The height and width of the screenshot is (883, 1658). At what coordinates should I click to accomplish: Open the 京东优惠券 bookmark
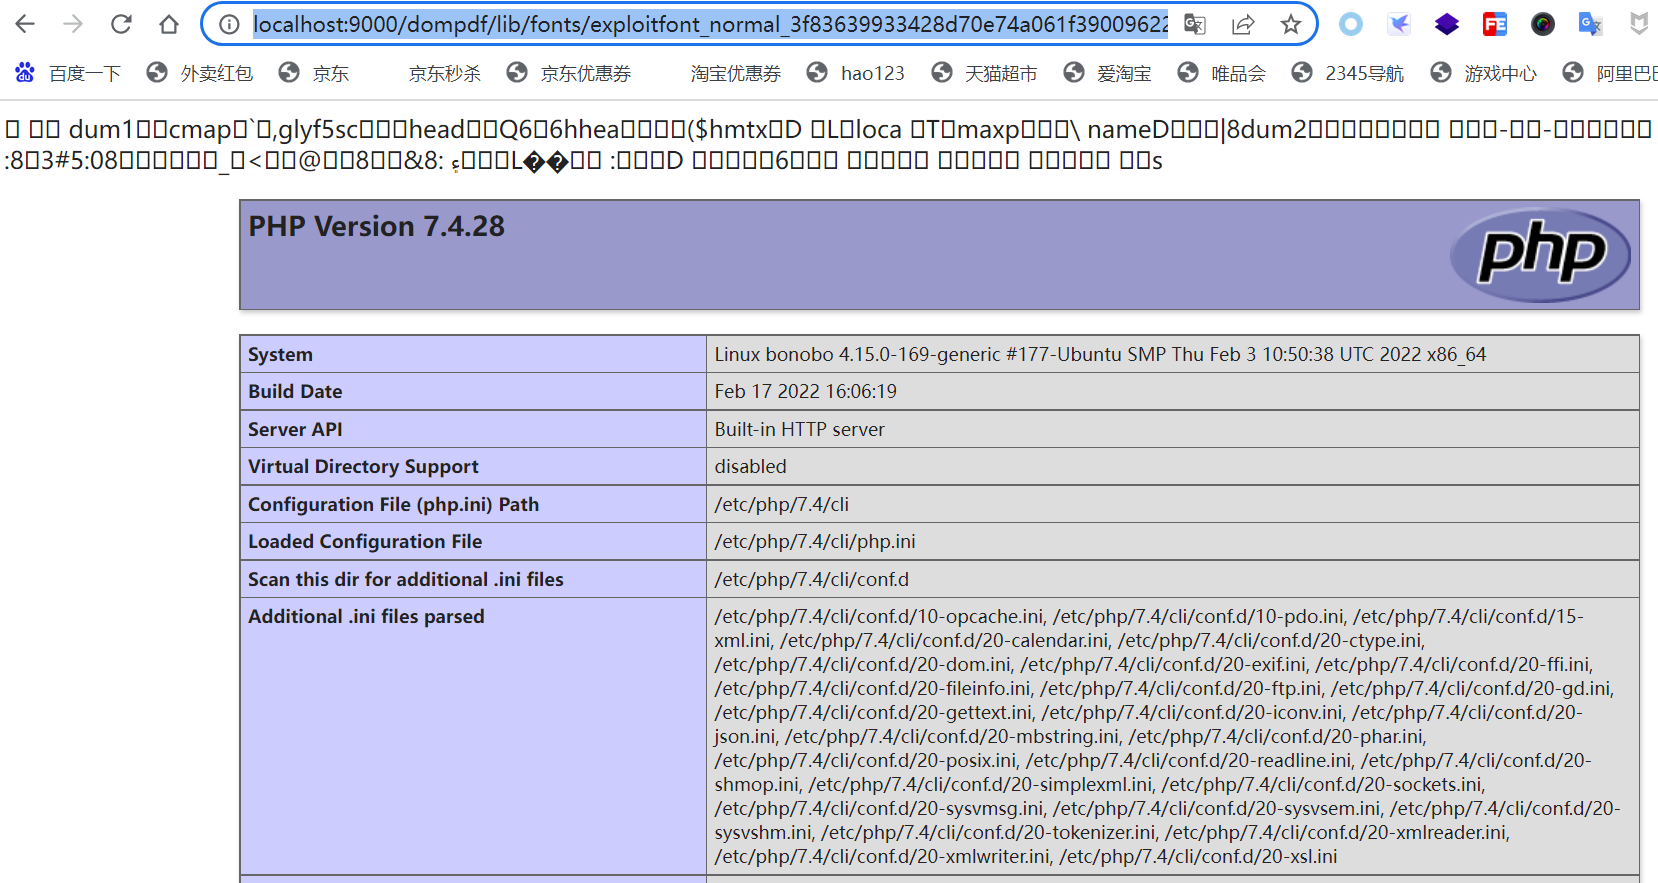click(x=568, y=73)
